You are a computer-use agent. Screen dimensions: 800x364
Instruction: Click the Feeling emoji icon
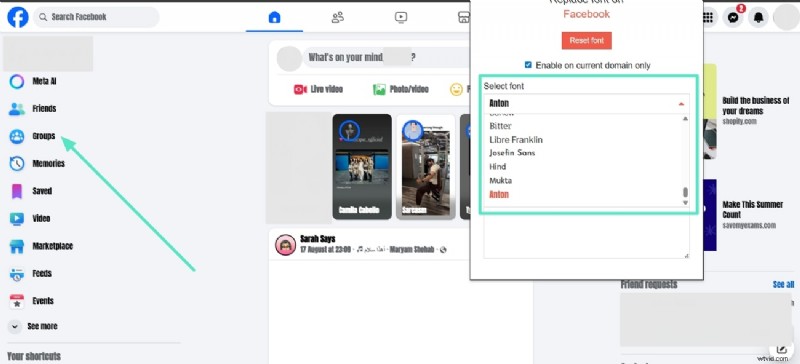click(456, 89)
